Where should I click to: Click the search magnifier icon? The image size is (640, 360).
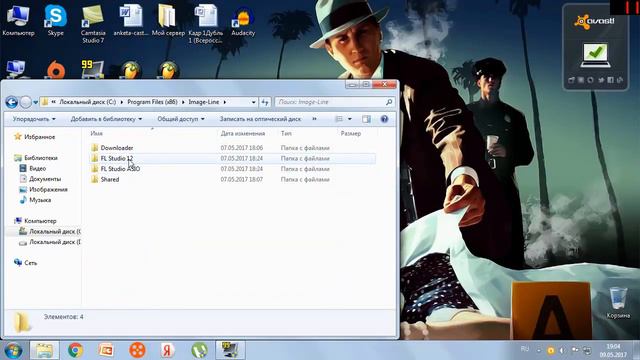pyautogui.click(x=389, y=102)
